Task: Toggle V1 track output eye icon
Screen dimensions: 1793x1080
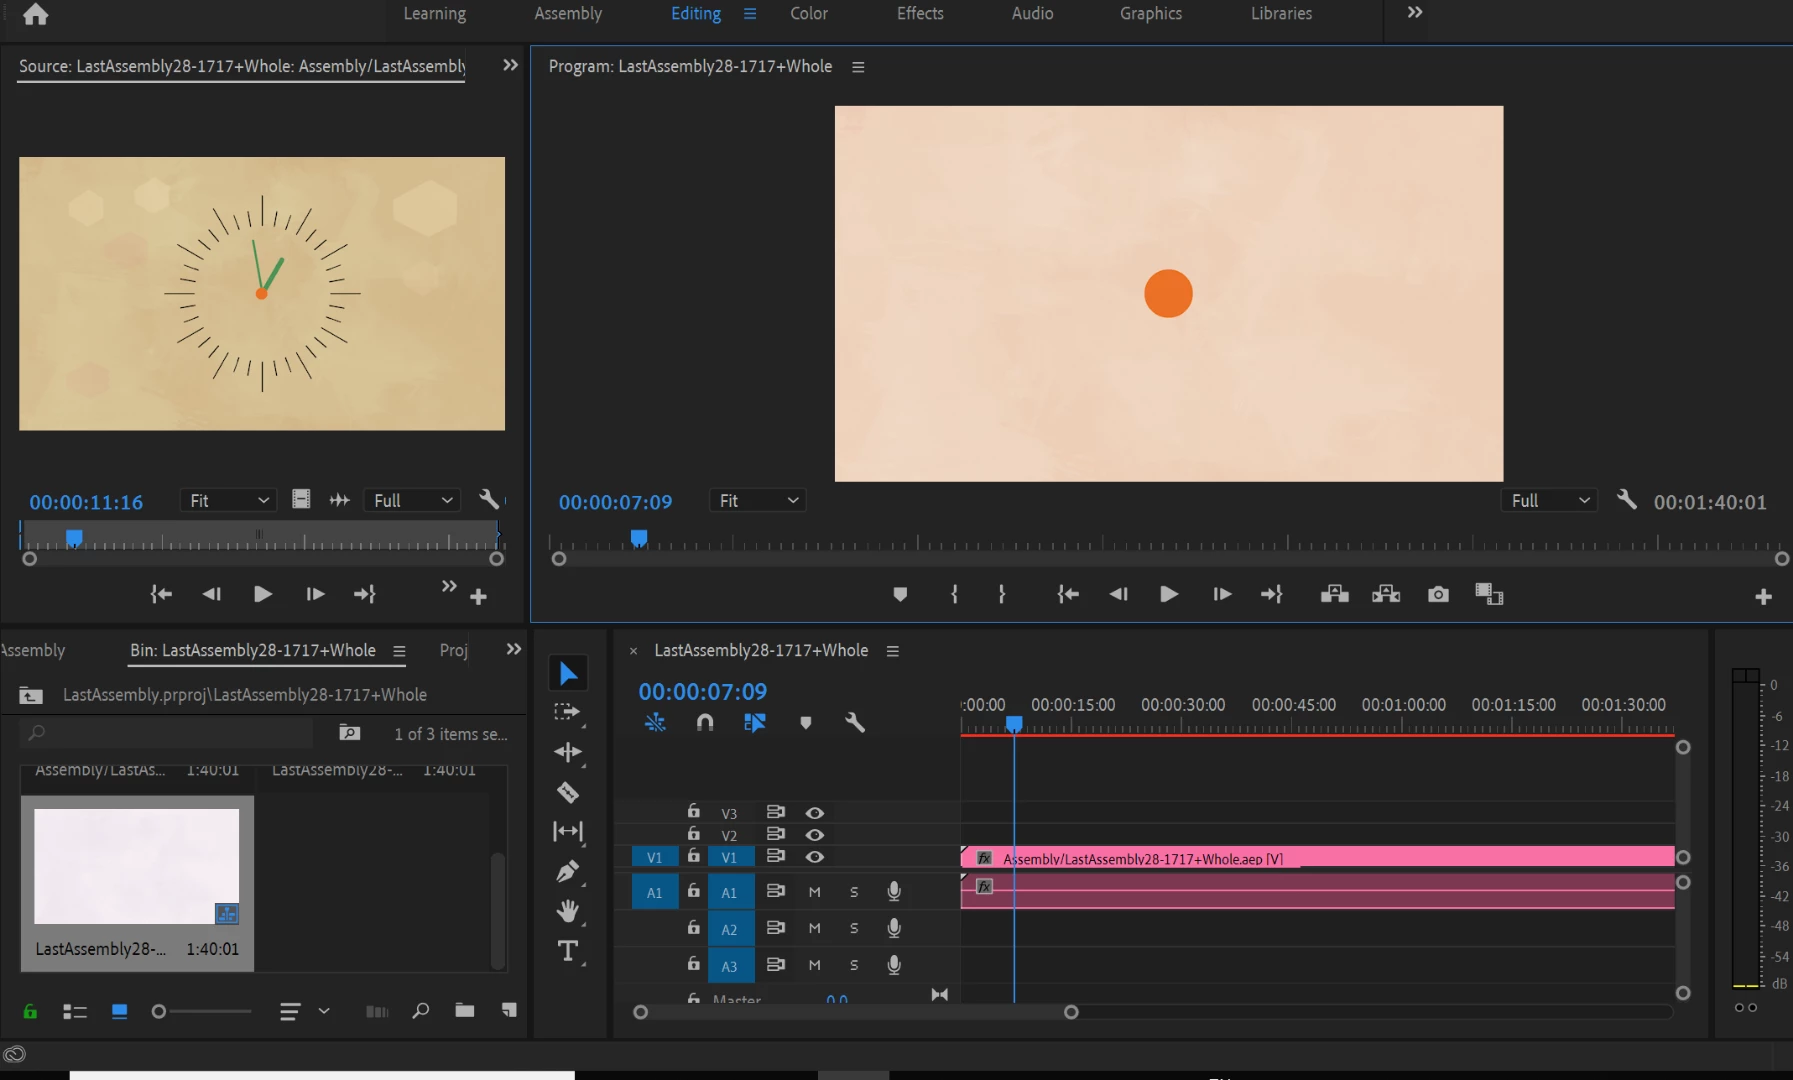Action: click(x=815, y=857)
